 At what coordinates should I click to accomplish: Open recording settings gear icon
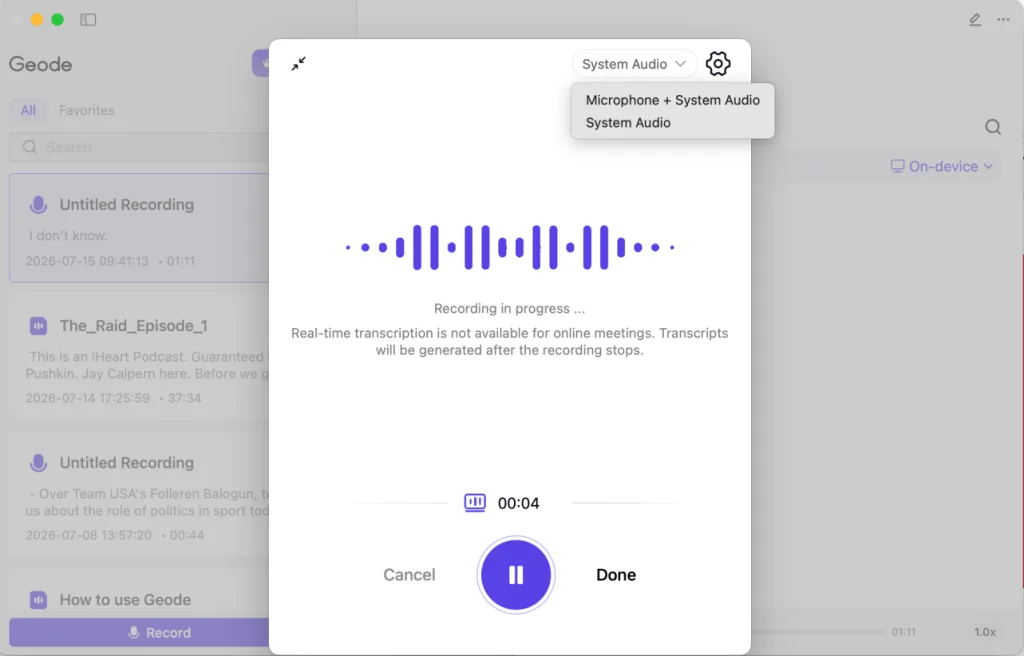click(718, 63)
